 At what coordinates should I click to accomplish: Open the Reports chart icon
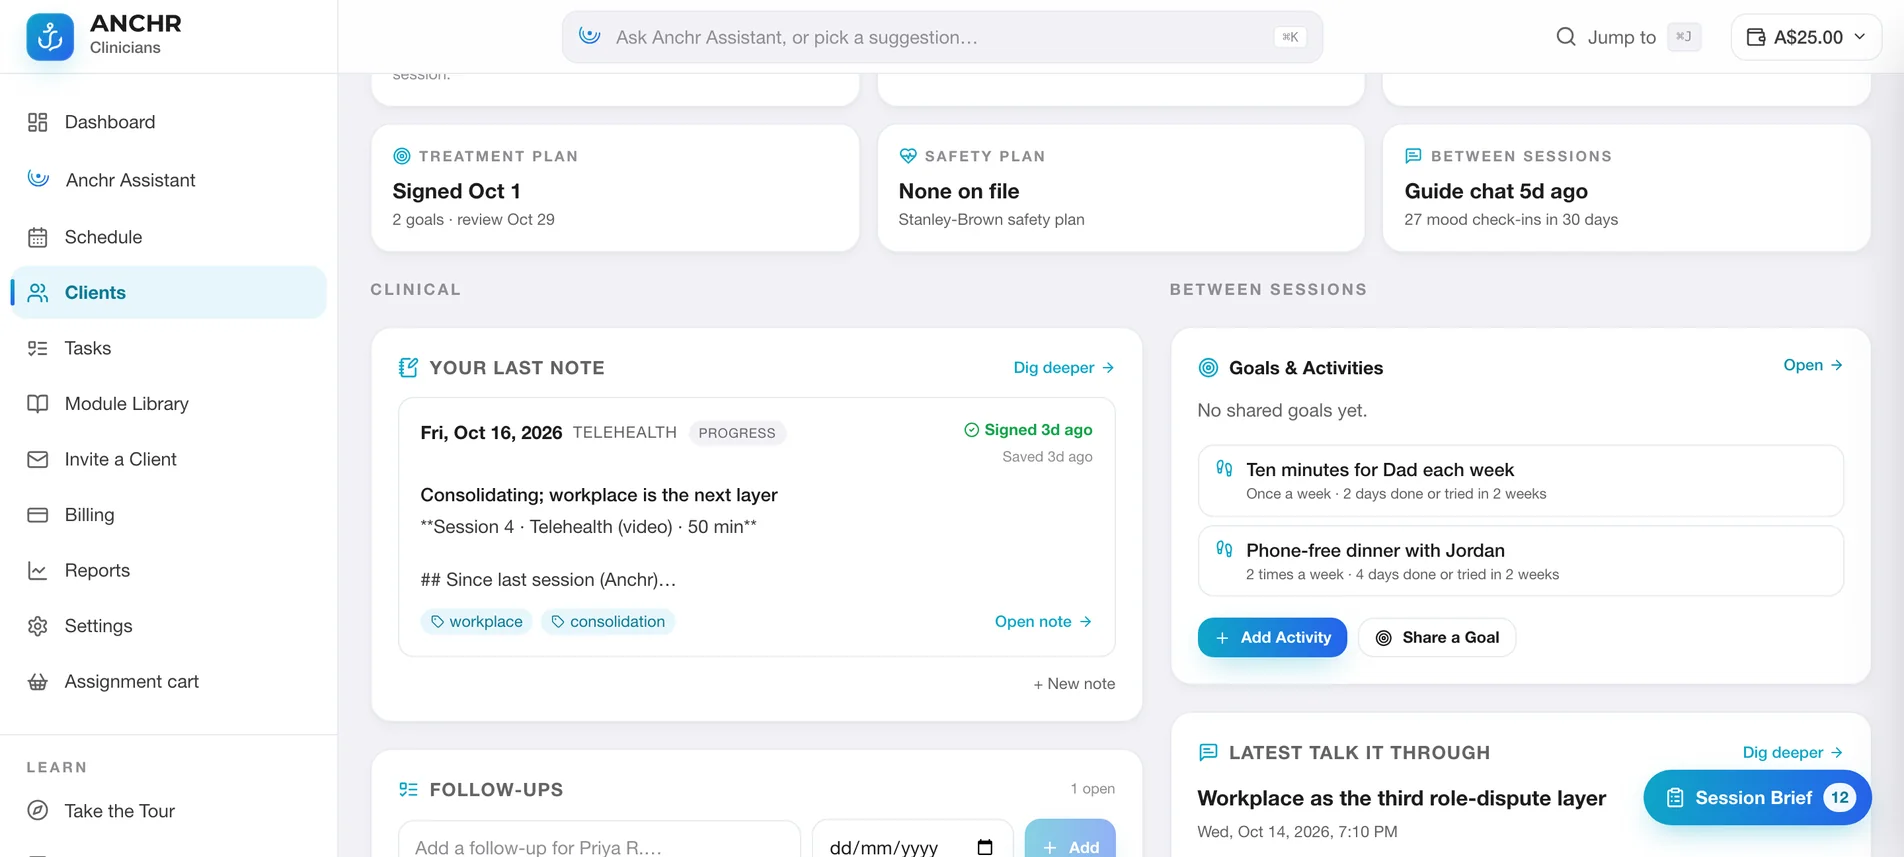click(x=38, y=570)
